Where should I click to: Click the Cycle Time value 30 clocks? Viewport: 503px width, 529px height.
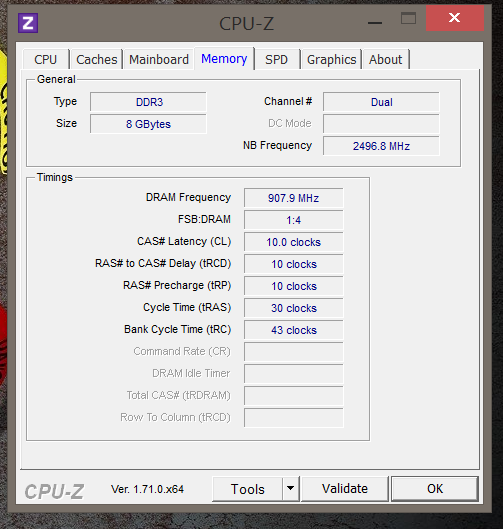click(294, 308)
